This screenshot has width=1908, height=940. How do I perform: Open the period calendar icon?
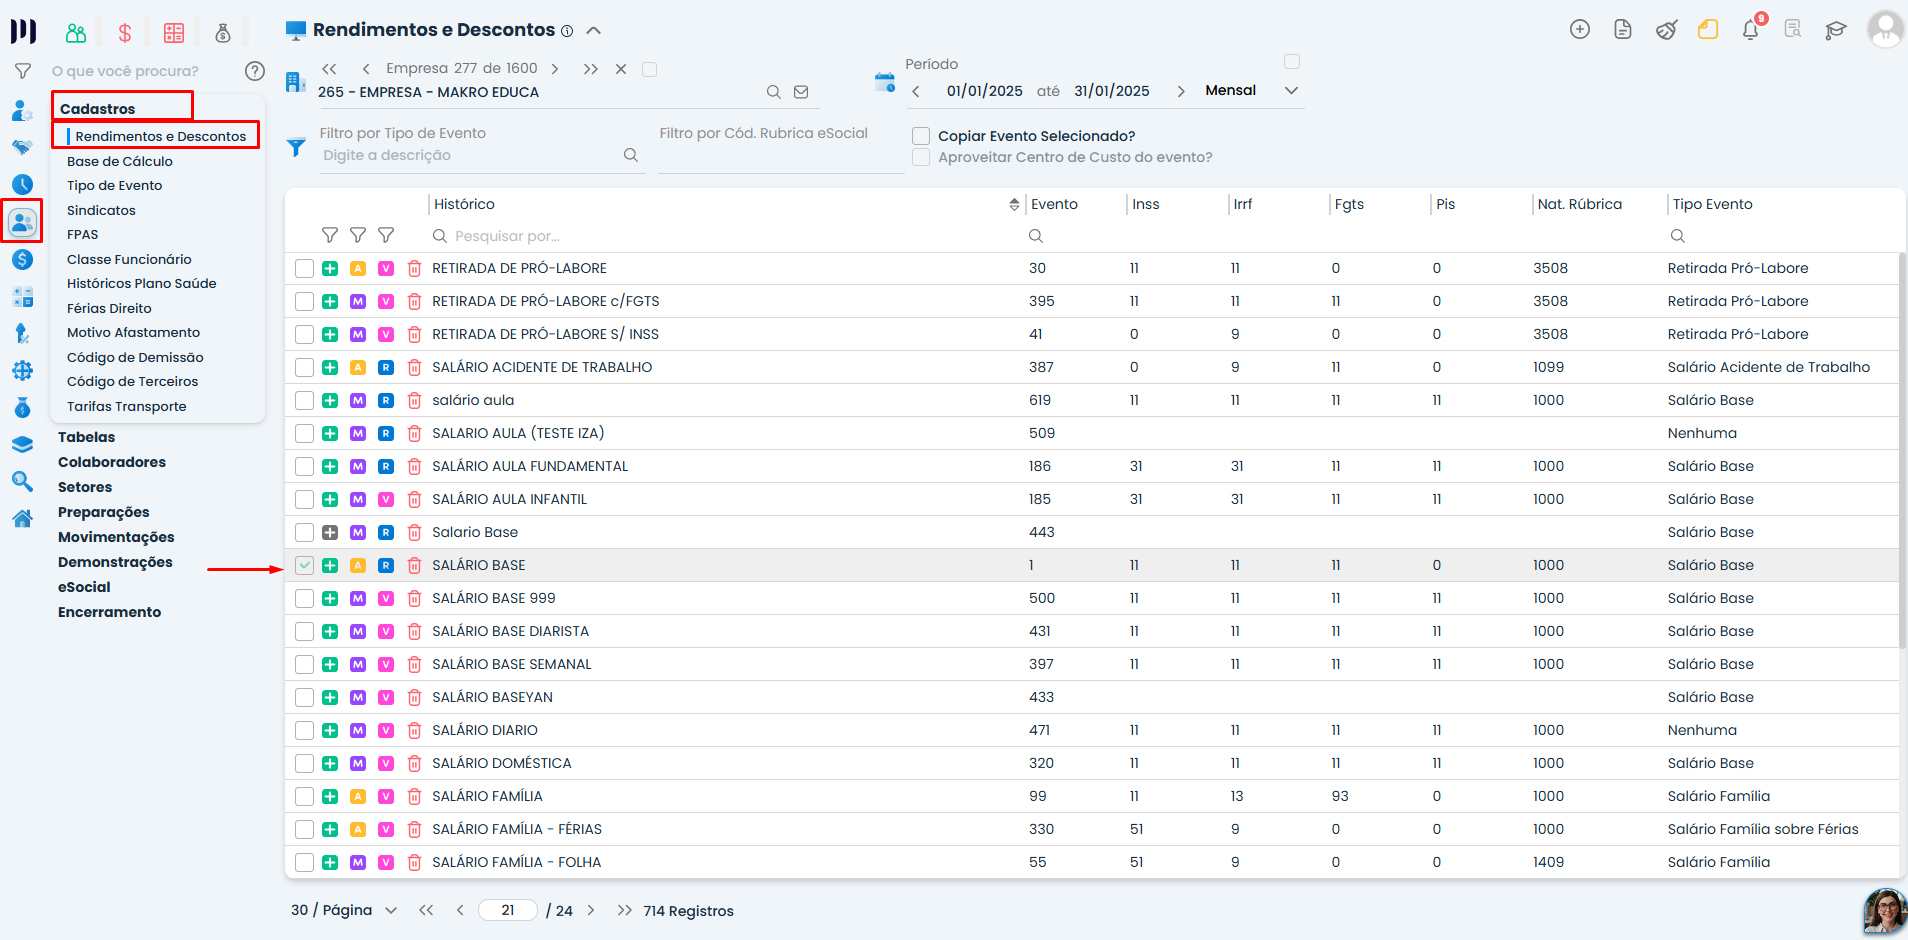[x=885, y=82]
